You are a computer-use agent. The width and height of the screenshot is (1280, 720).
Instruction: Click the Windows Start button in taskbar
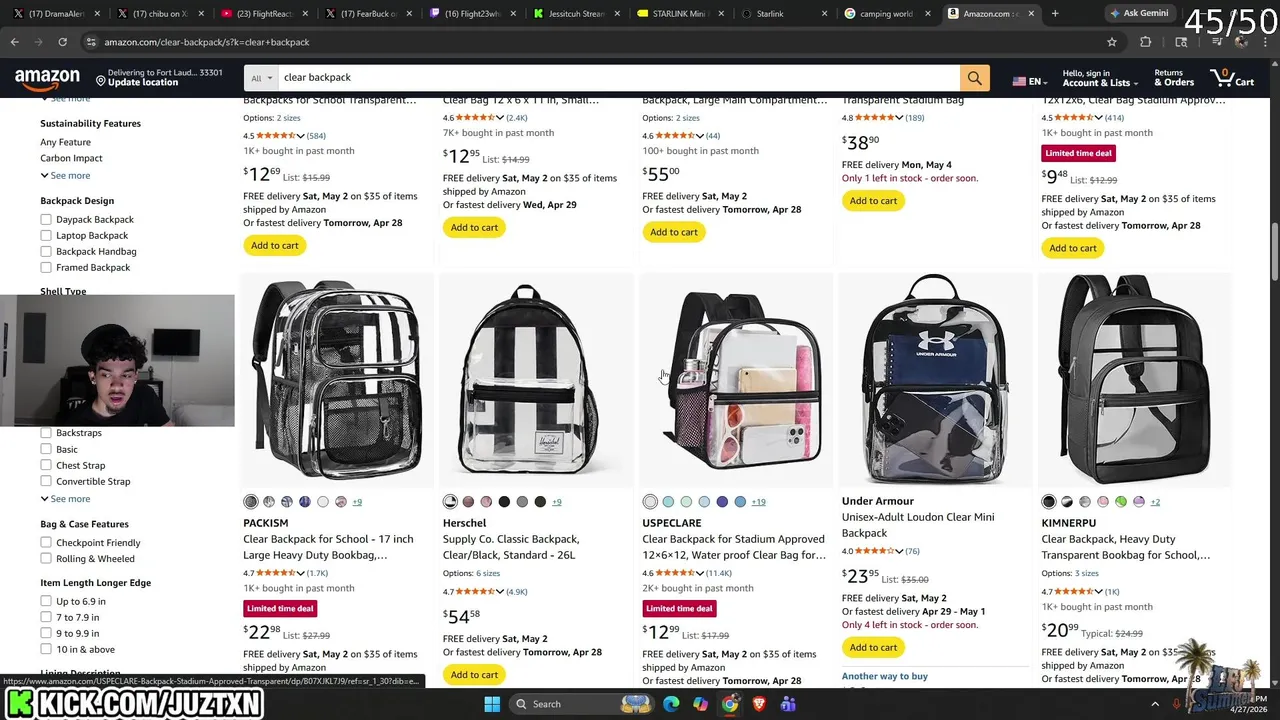pos(492,704)
